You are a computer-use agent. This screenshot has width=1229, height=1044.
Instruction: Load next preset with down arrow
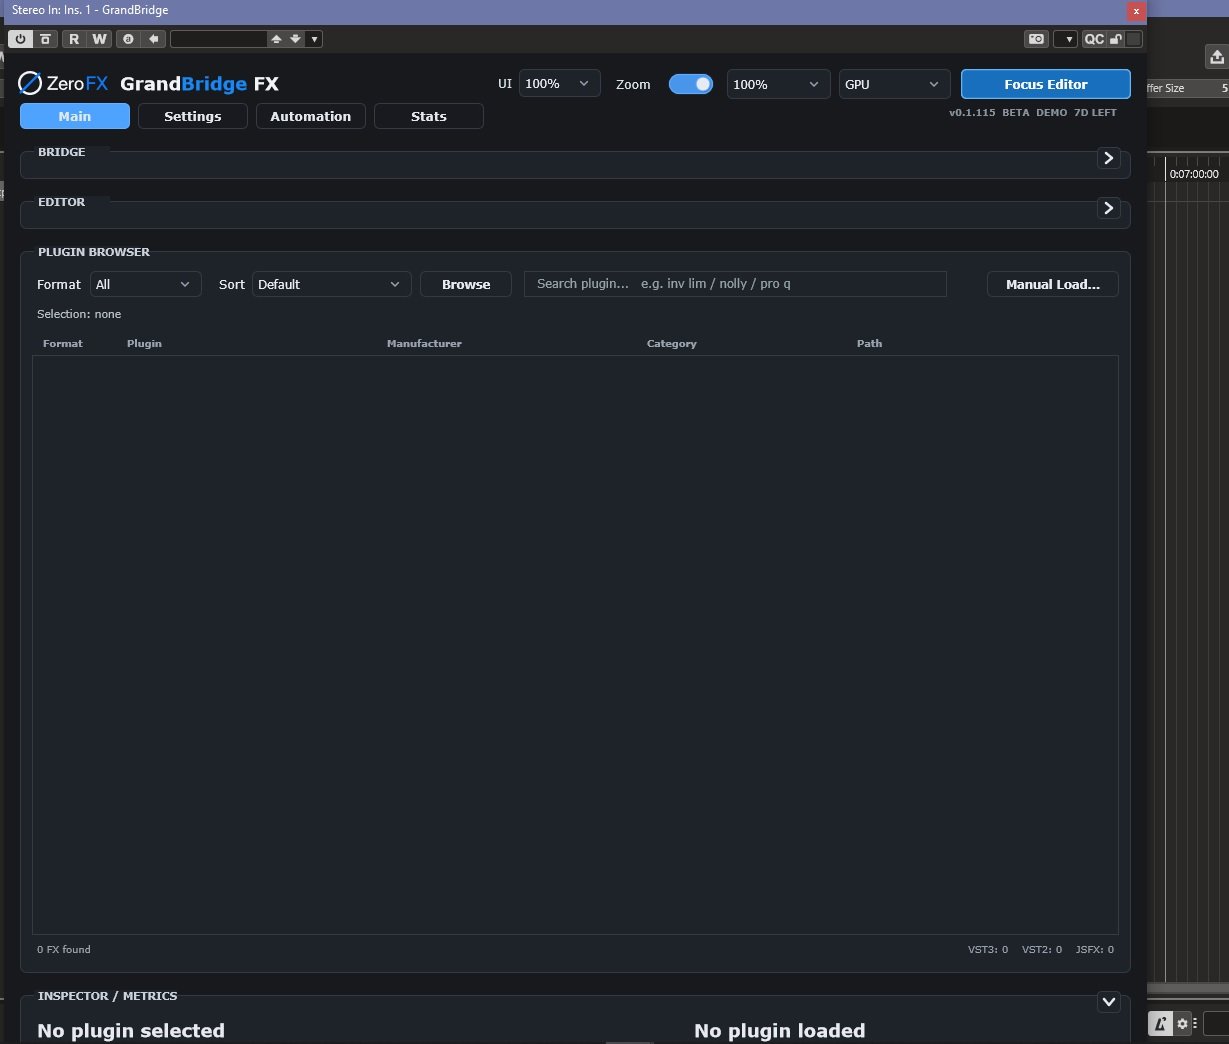295,39
